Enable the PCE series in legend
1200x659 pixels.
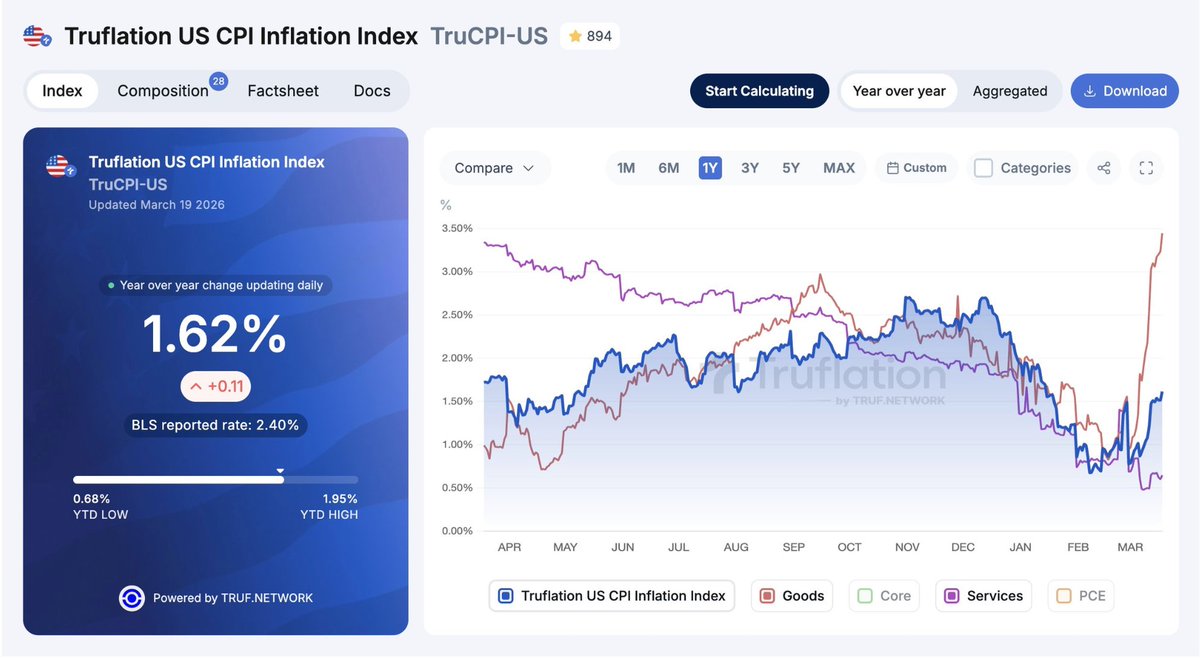pos(1081,596)
